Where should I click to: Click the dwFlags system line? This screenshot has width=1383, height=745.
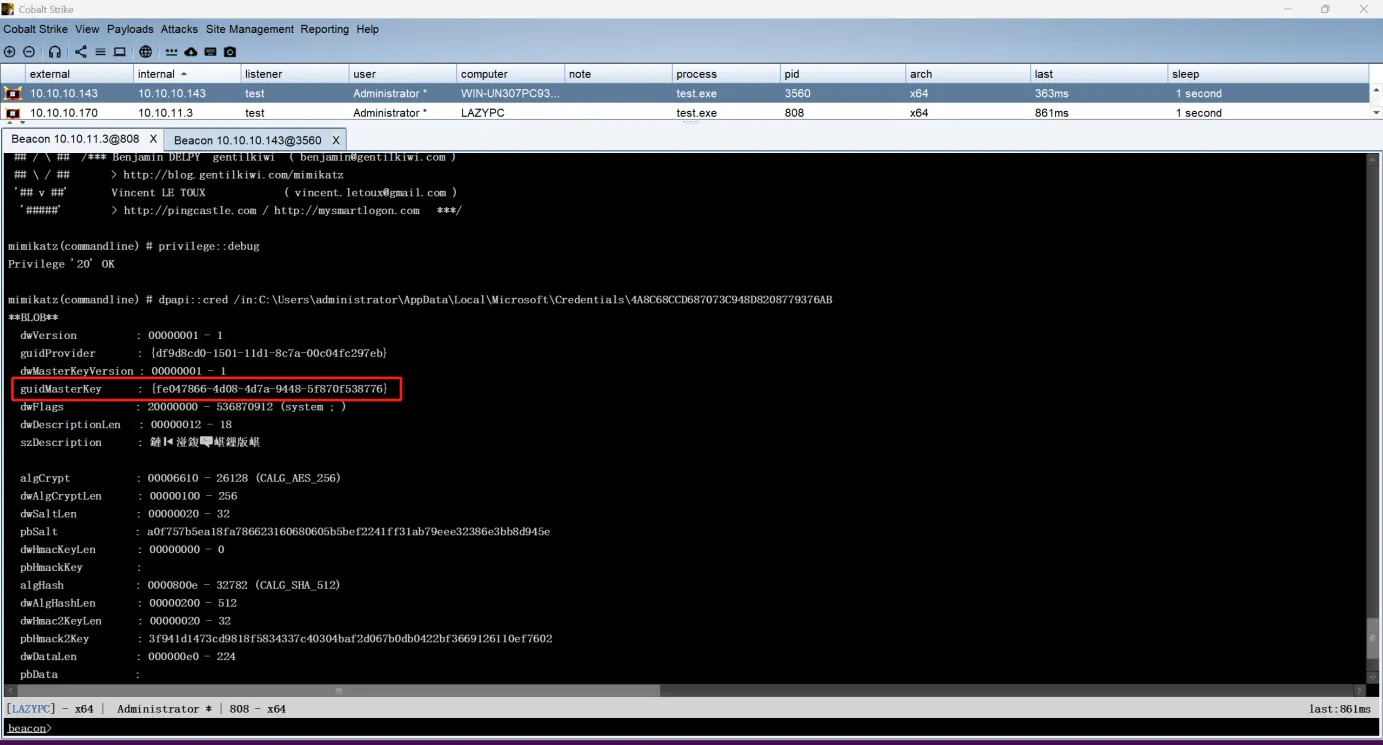pos(183,407)
